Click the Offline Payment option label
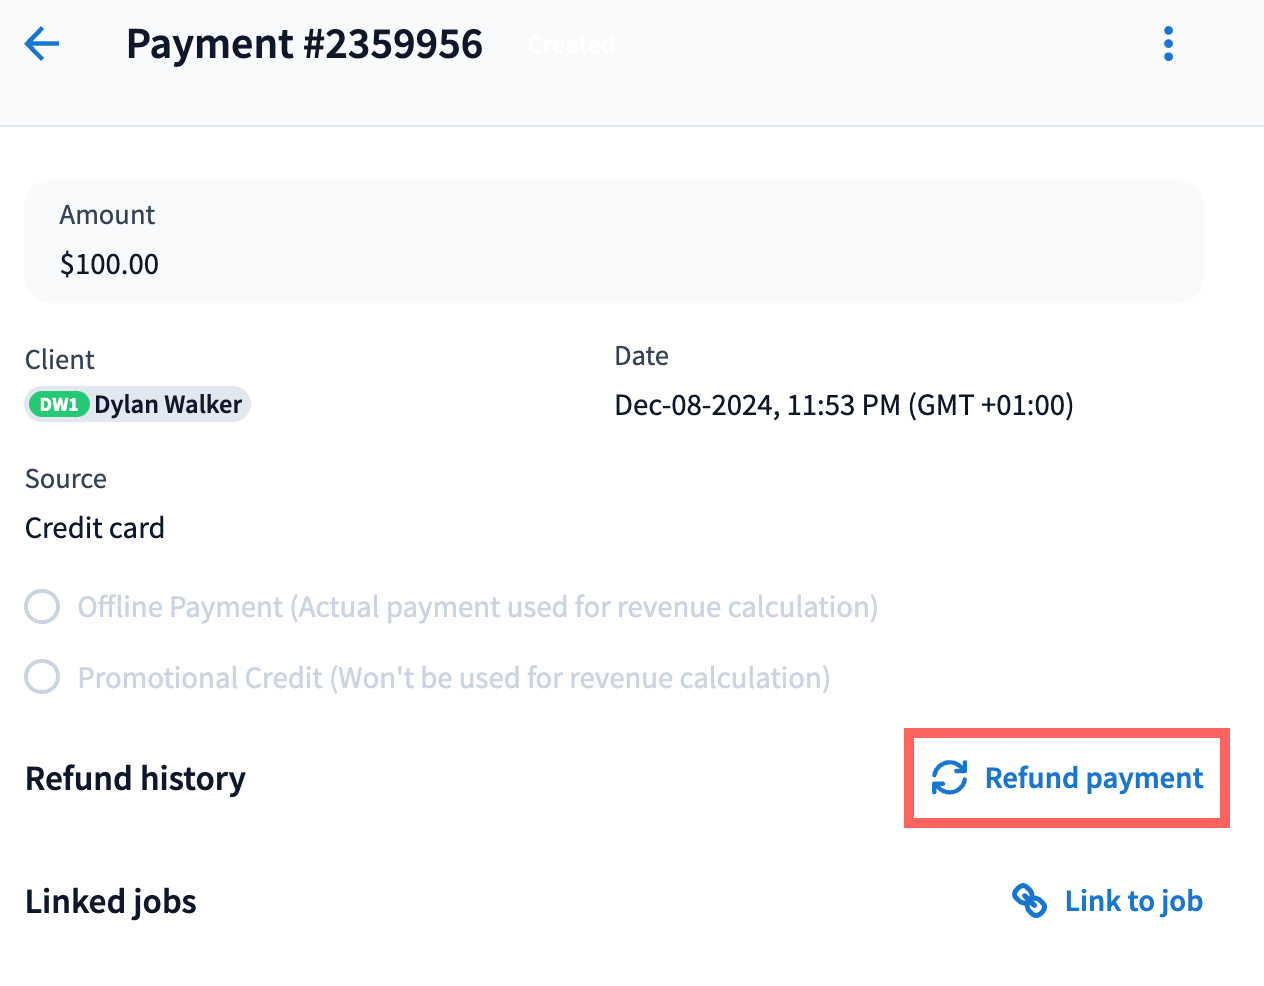Screen dimensions: 1264x986 click(x=477, y=607)
